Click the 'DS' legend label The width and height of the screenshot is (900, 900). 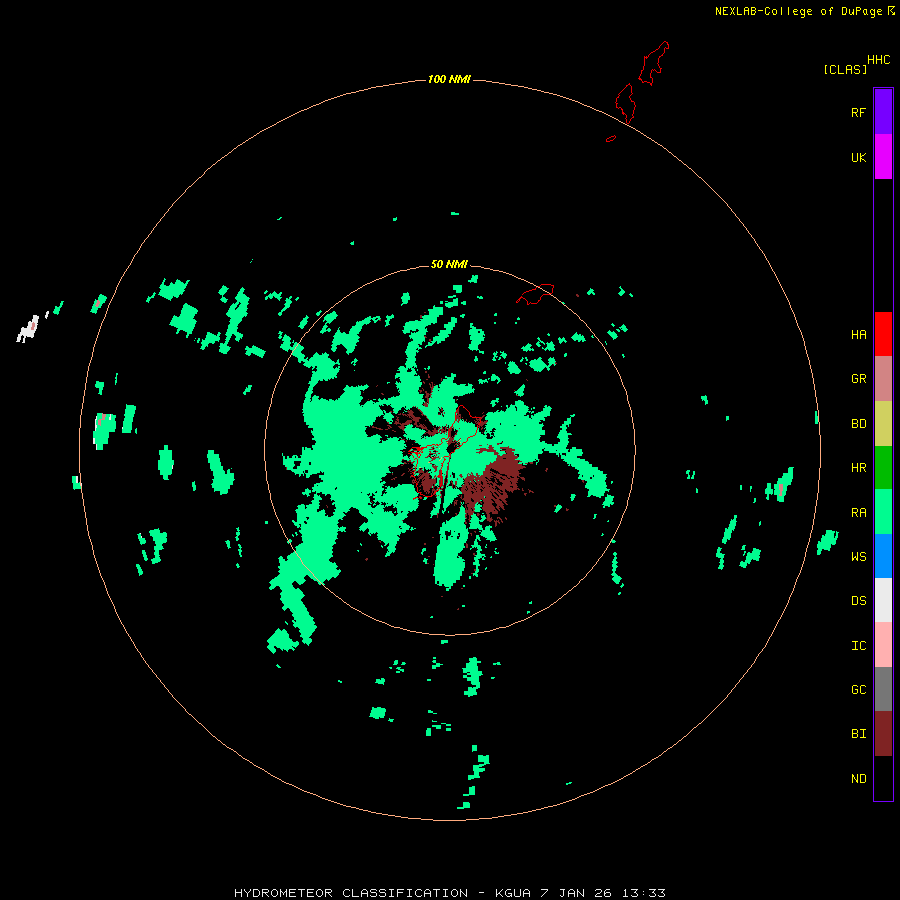[858, 601]
